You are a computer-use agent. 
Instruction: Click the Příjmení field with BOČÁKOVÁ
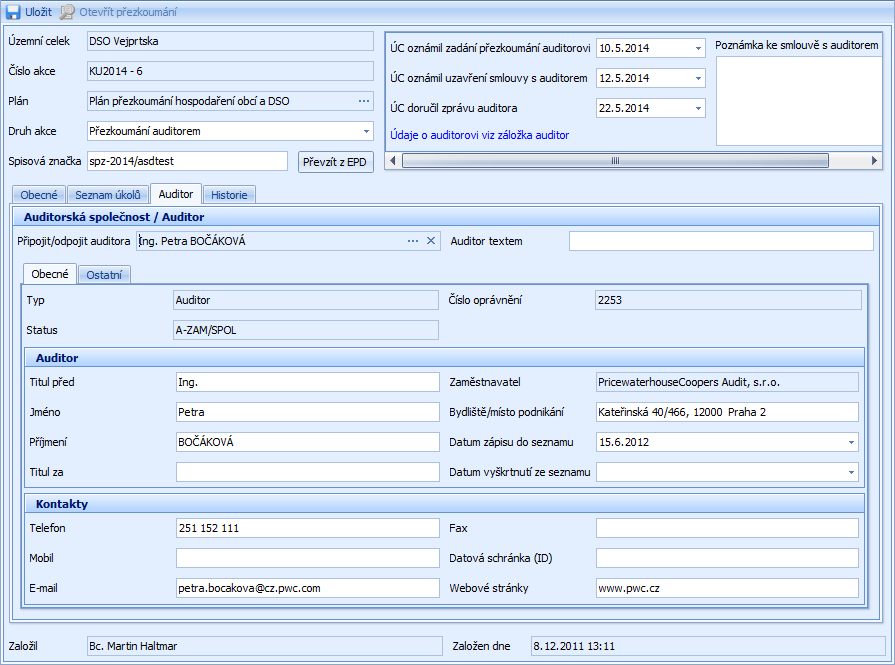point(308,442)
